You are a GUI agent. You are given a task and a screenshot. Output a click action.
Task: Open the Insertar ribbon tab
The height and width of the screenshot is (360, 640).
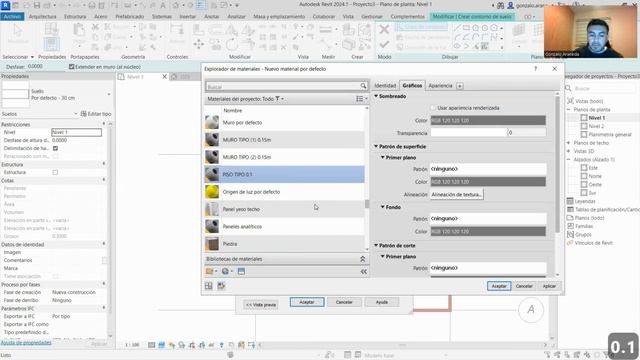tap(188, 17)
